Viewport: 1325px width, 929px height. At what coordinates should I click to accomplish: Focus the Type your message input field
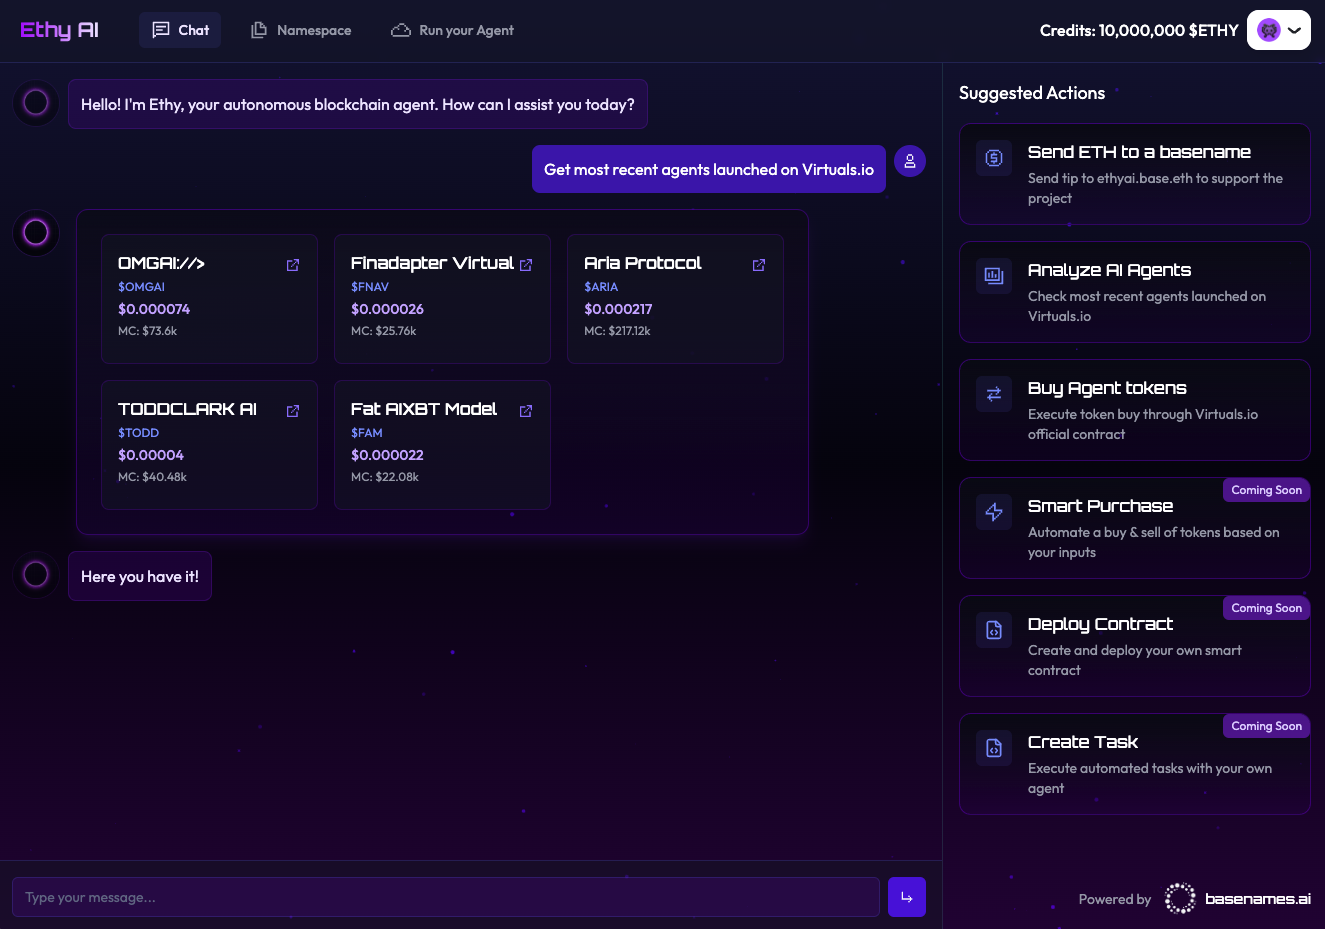tap(445, 897)
